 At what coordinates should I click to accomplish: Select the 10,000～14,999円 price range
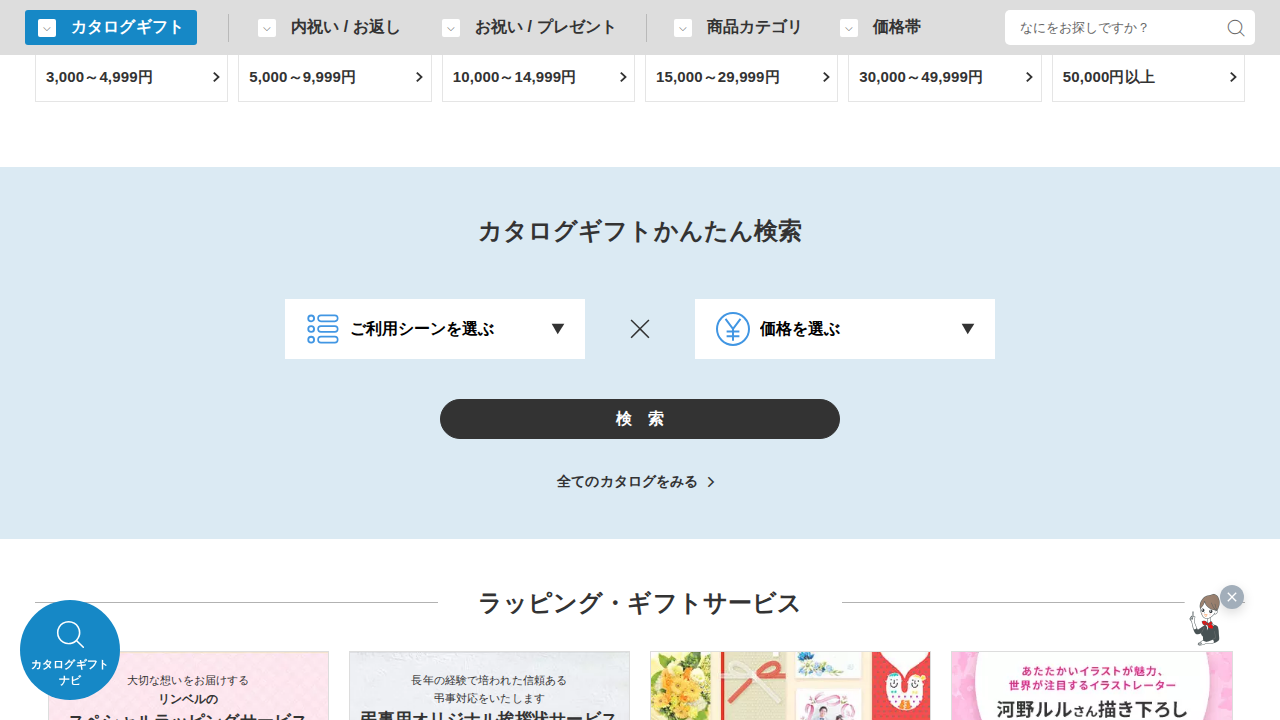pos(538,78)
